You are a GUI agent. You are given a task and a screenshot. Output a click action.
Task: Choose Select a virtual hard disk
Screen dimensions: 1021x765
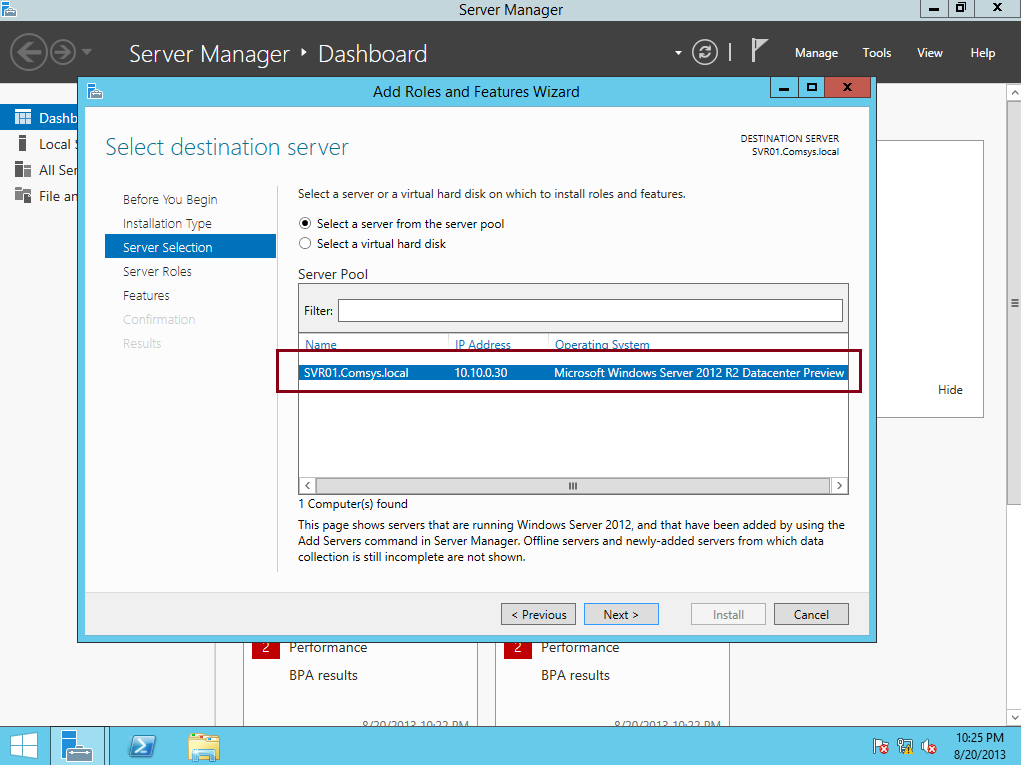pyautogui.click(x=305, y=243)
